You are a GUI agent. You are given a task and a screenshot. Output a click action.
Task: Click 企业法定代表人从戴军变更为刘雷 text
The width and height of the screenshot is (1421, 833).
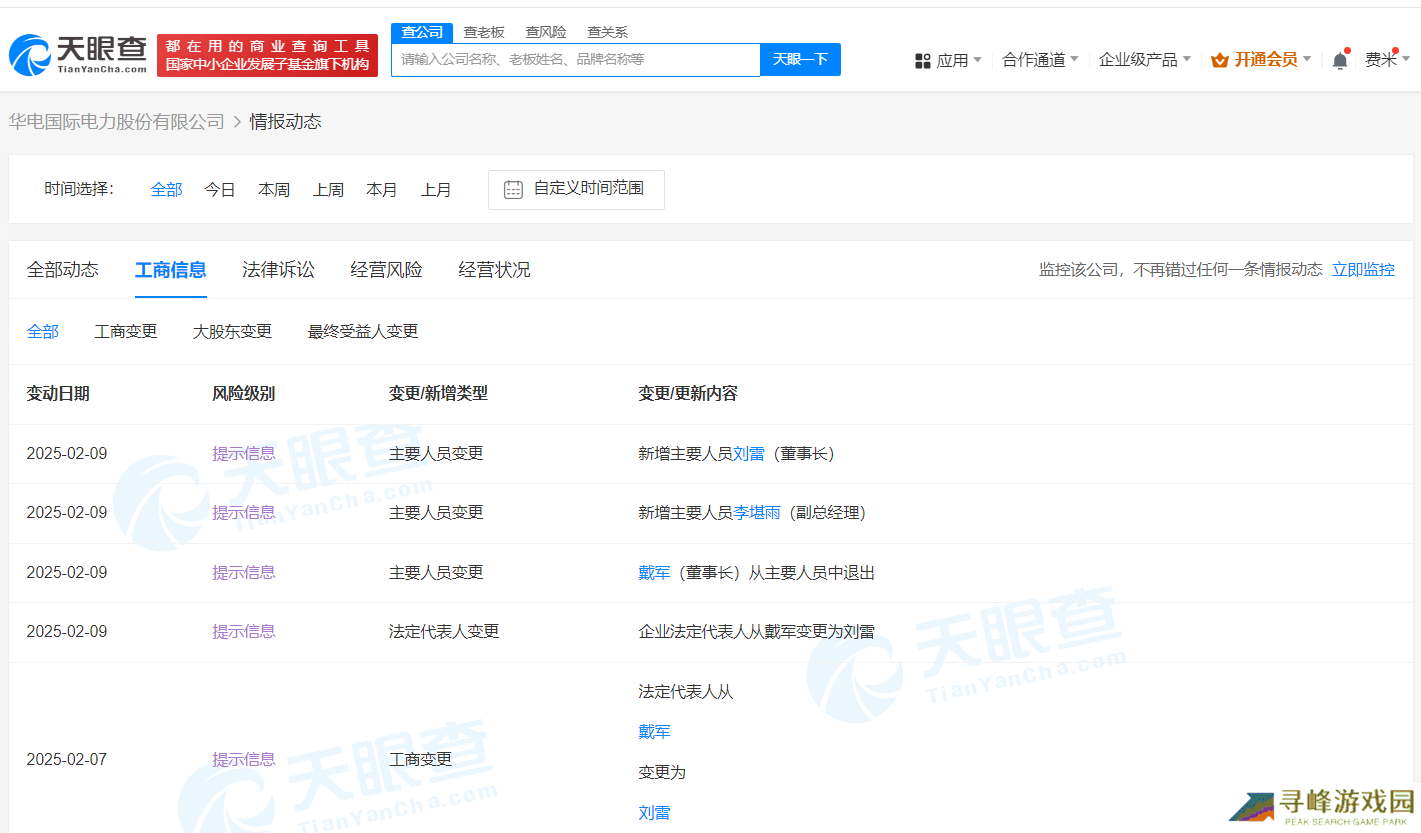(757, 631)
